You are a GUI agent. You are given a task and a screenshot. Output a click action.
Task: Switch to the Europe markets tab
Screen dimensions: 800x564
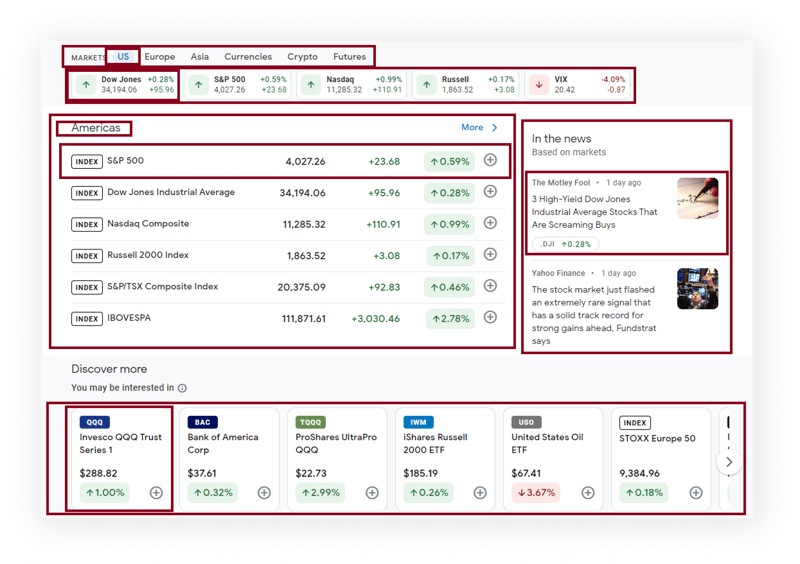point(160,57)
